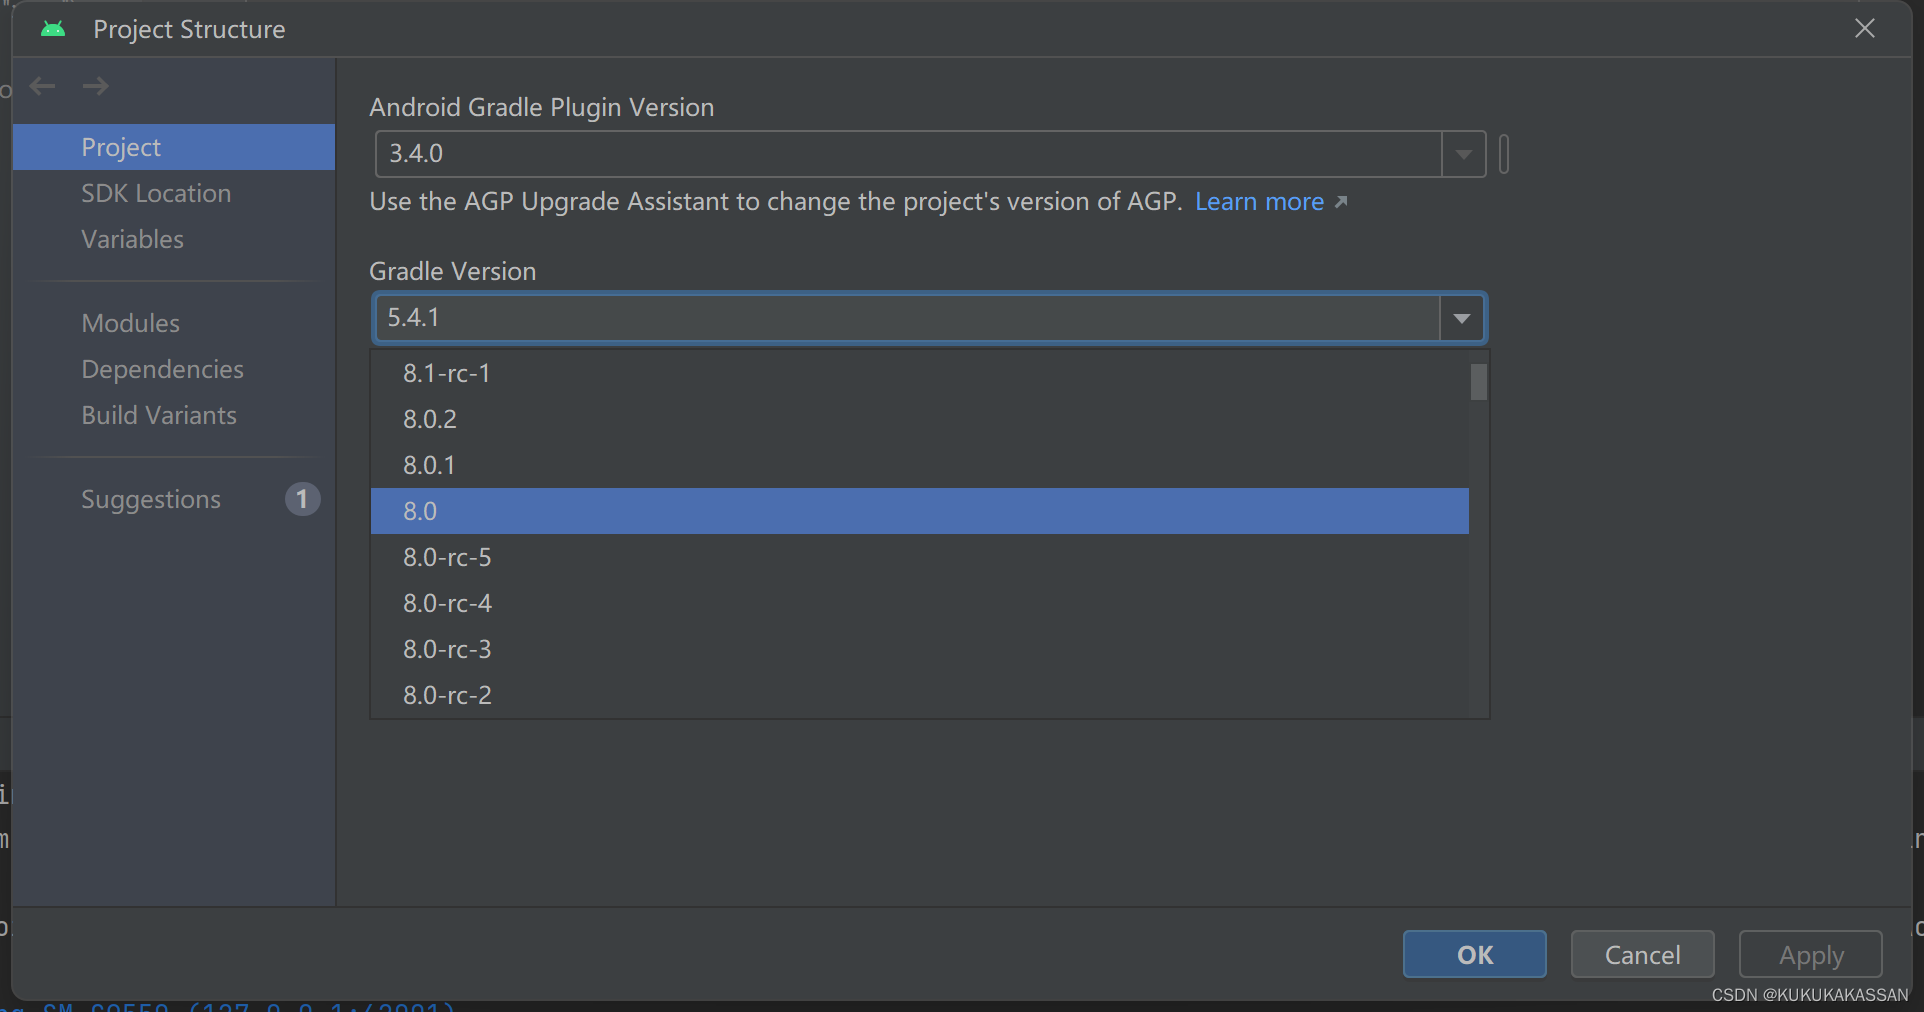1924x1012 pixels.
Task: Open the SDK Location section
Action: (x=156, y=193)
